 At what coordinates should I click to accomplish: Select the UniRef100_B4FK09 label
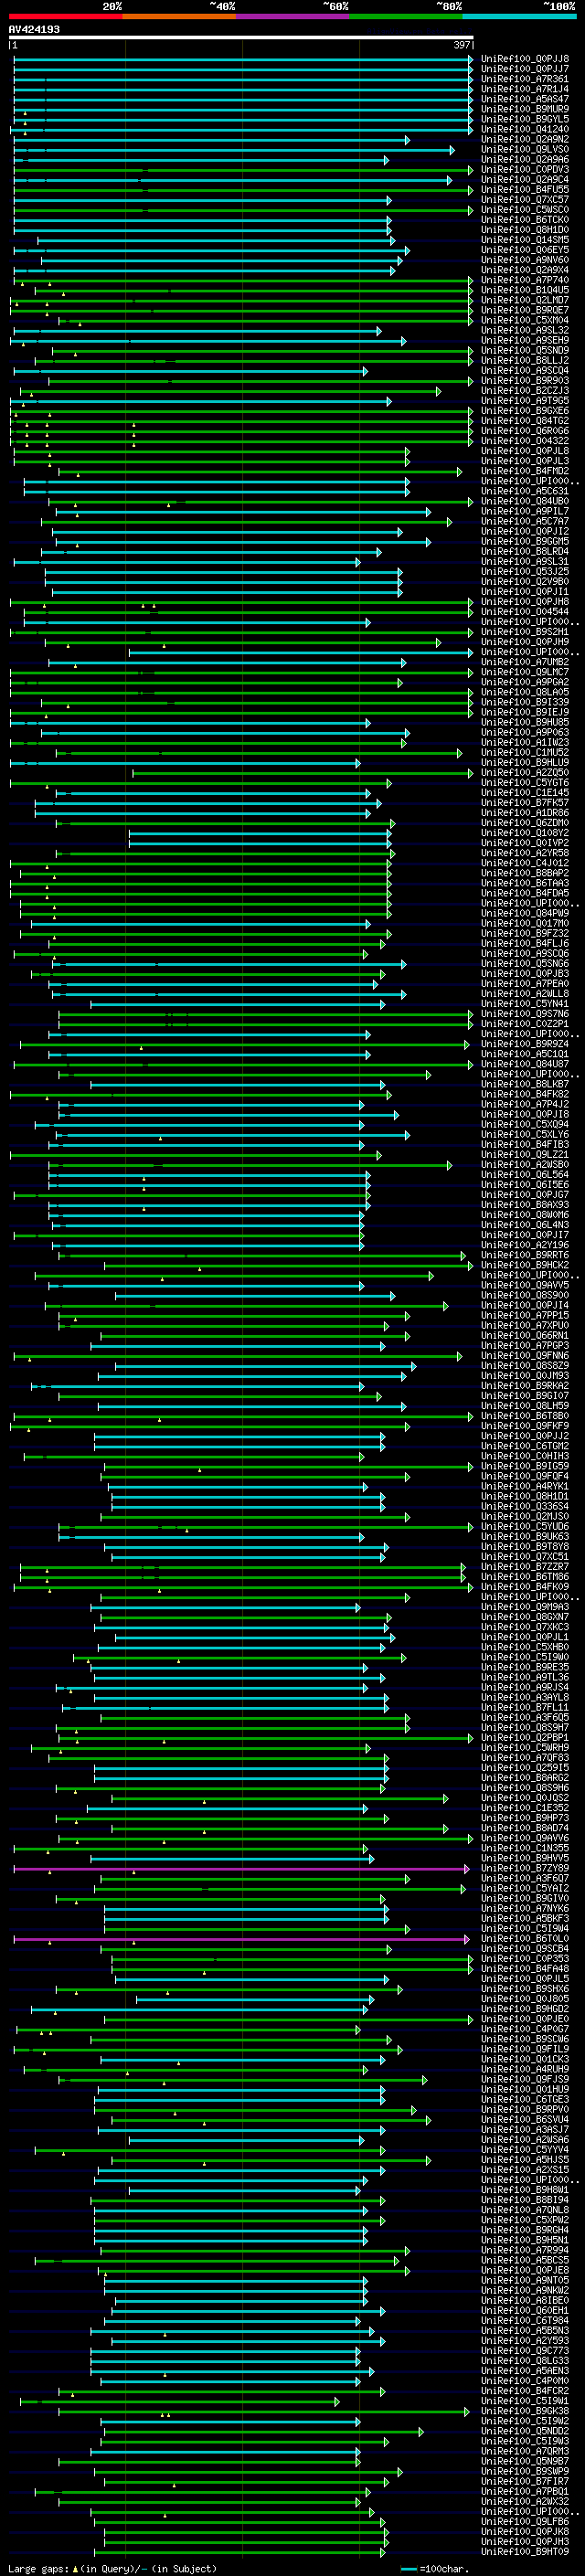[x=525, y=1587]
